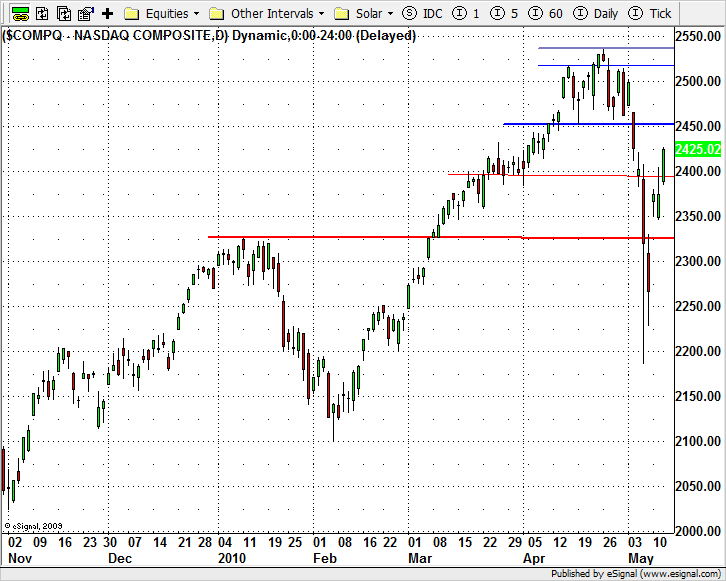Click the 2100.00 price axis label

click(x=698, y=441)
